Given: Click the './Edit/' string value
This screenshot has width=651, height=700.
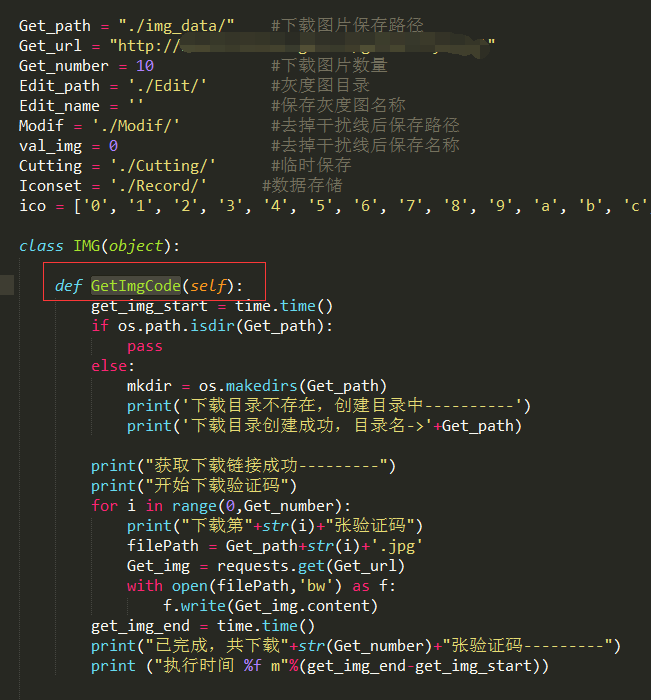Looking at the screenshot, I should pyautogui.click(x=167, y=86).
